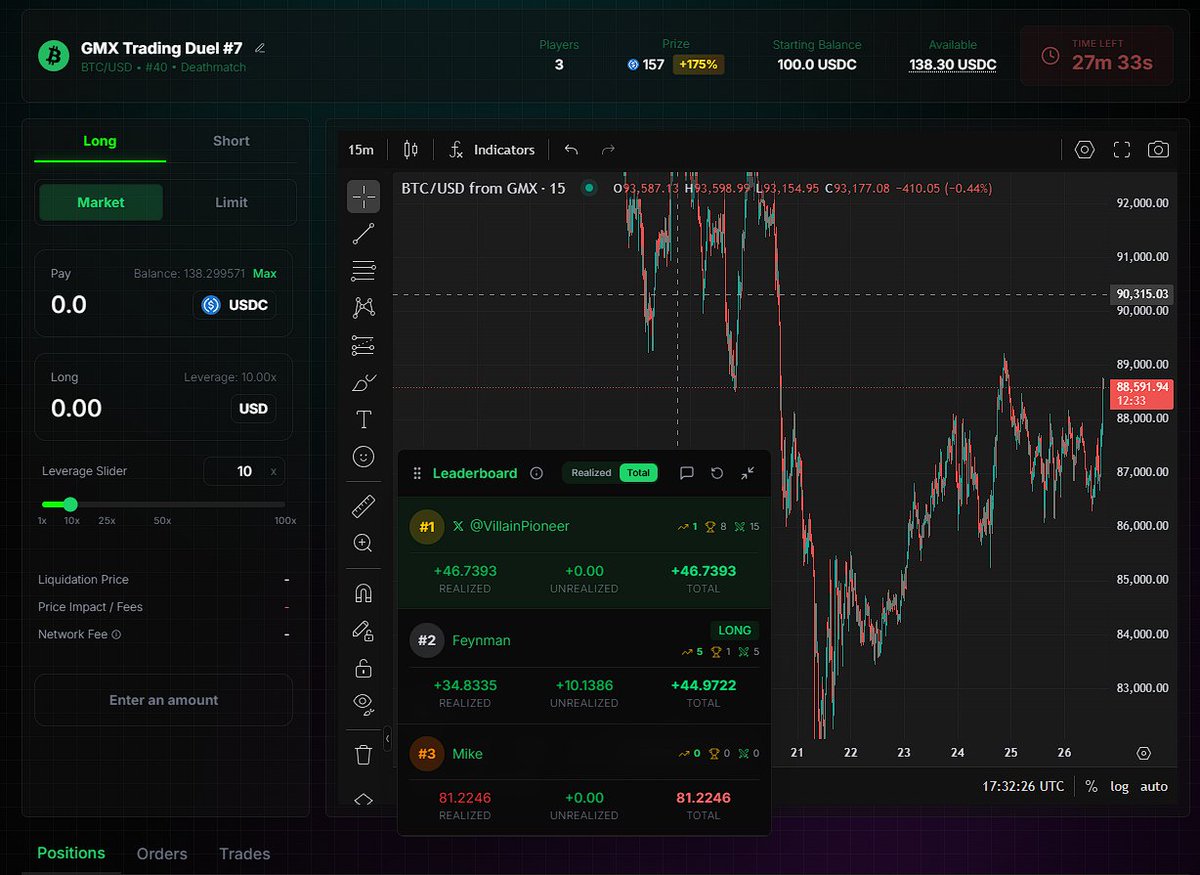Click the 17:32:26 UTC timezone selector
Image resolution: width=1200 pixels, height=875 pixels.
(1023, 786)
